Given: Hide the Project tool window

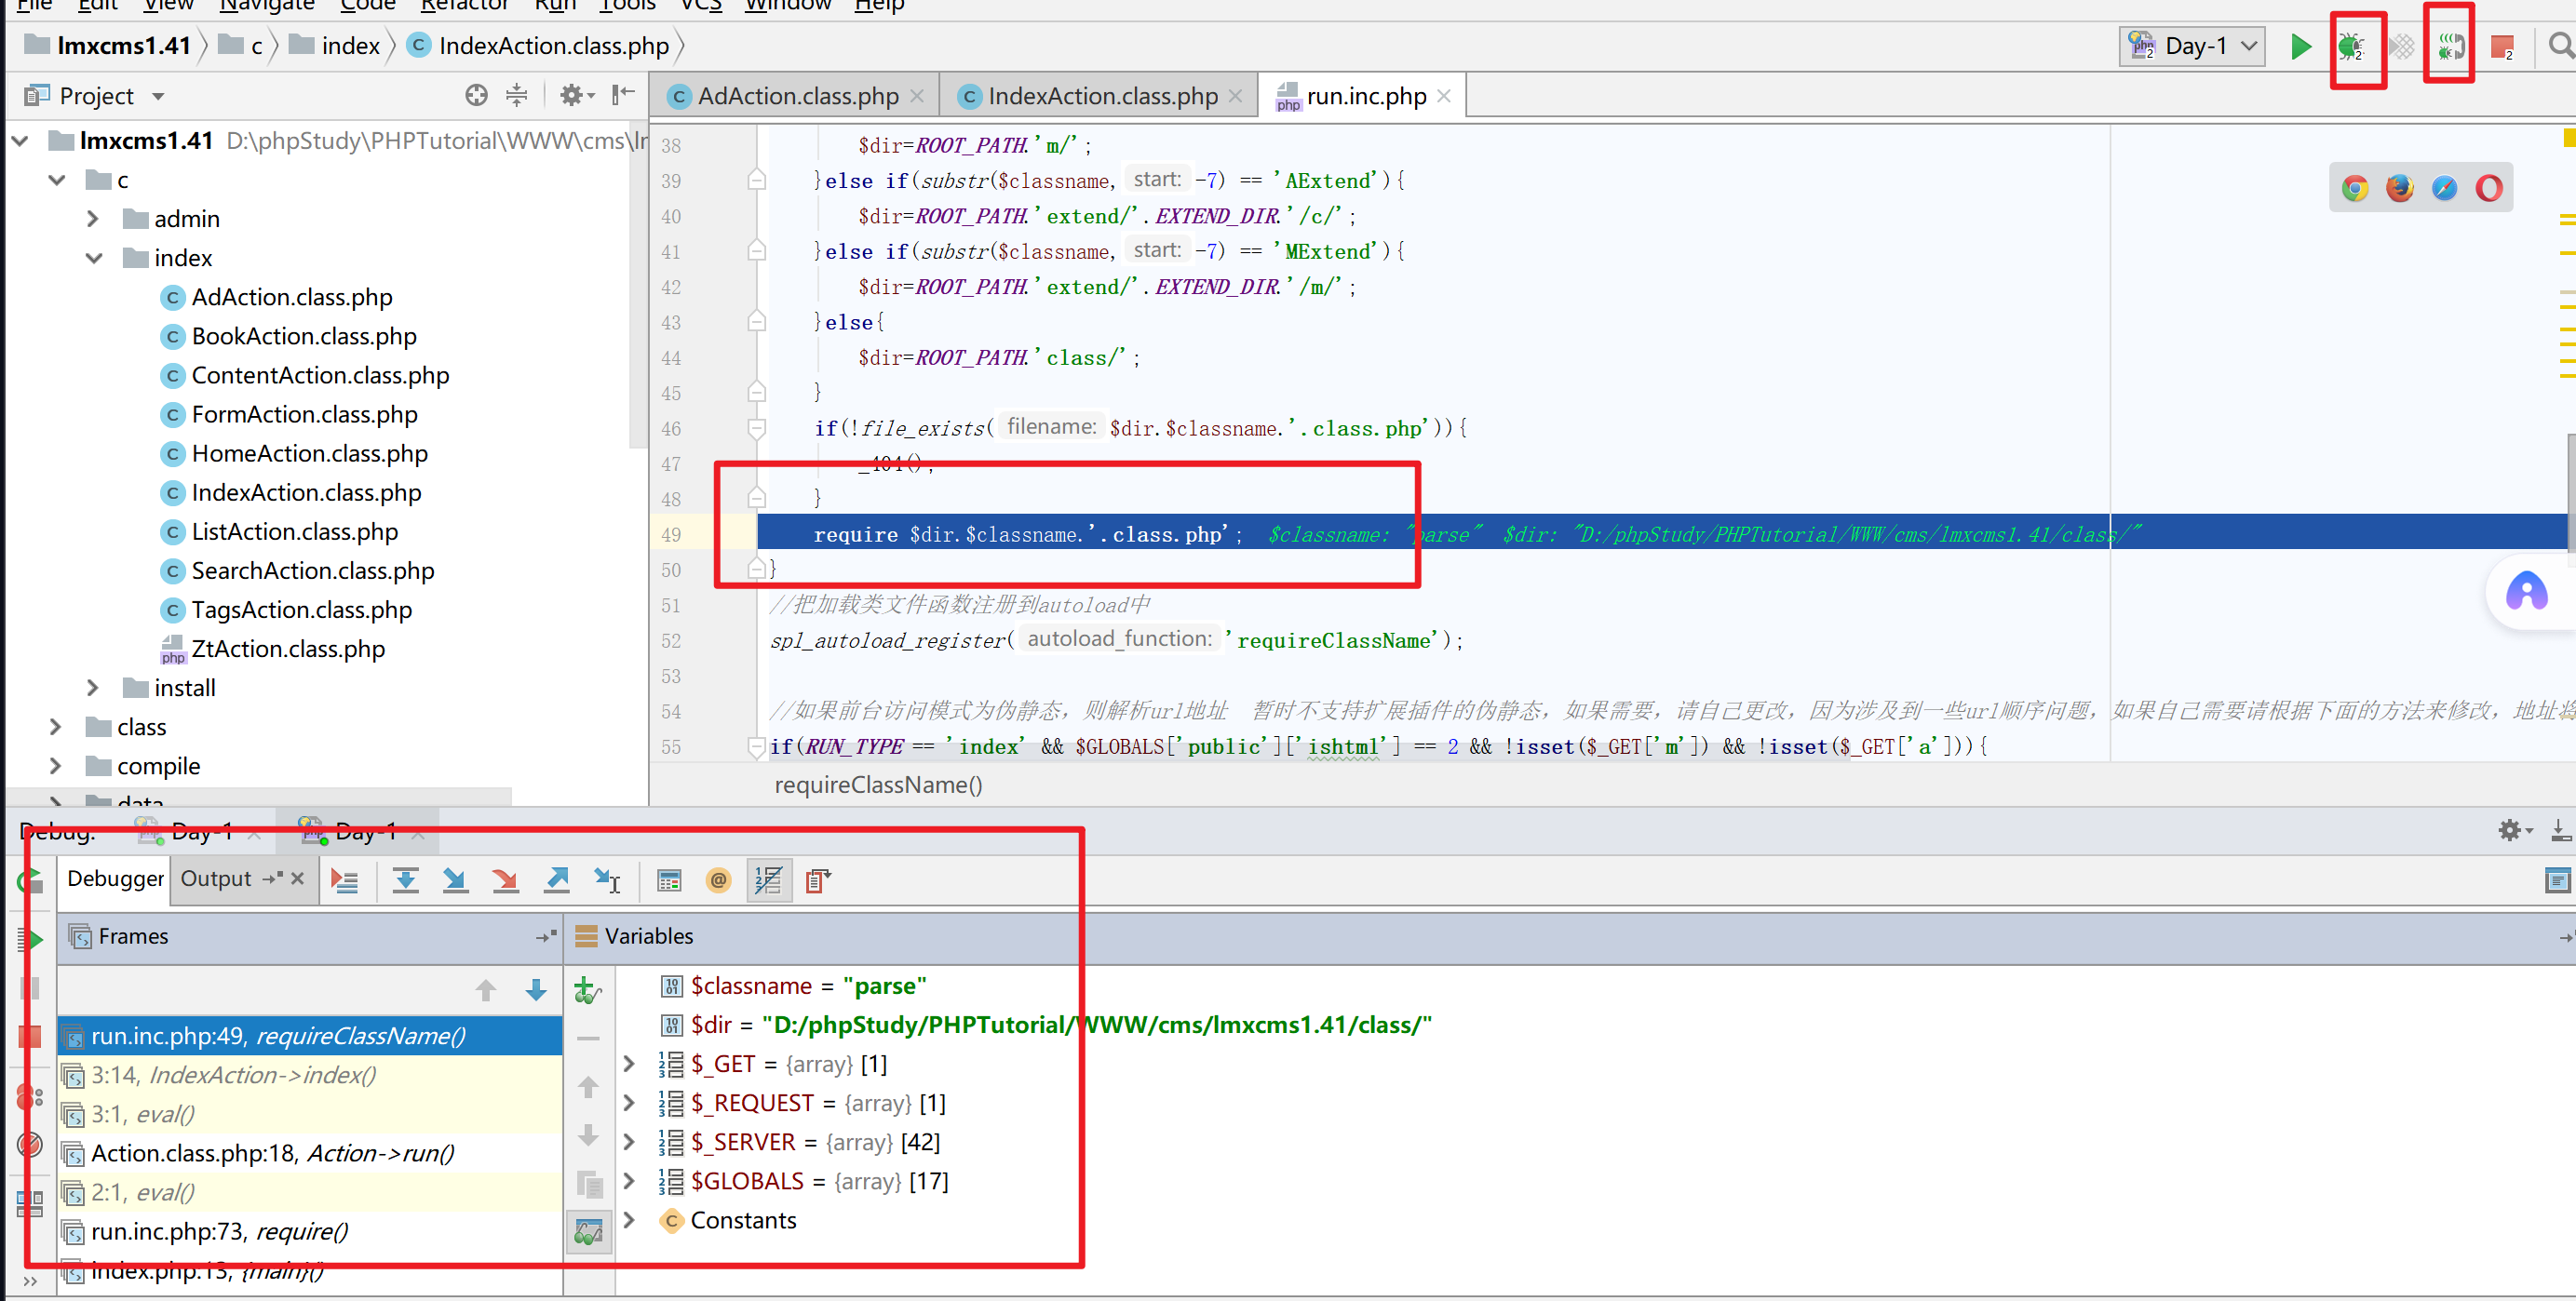Looking at the screenshot, I should (x=623, y=95).
